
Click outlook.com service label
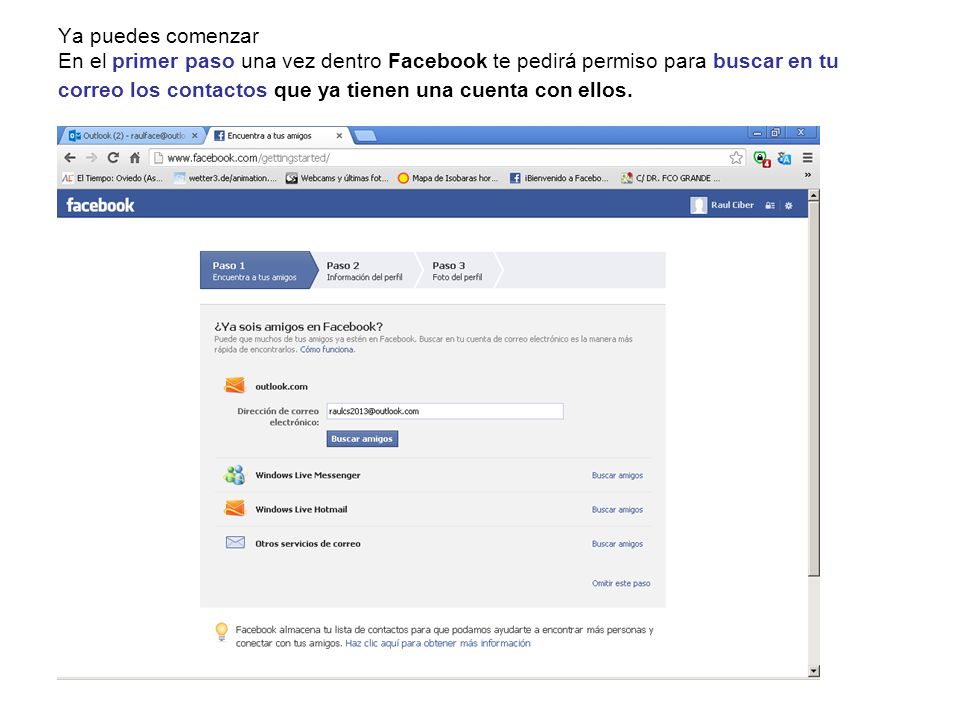282,386
